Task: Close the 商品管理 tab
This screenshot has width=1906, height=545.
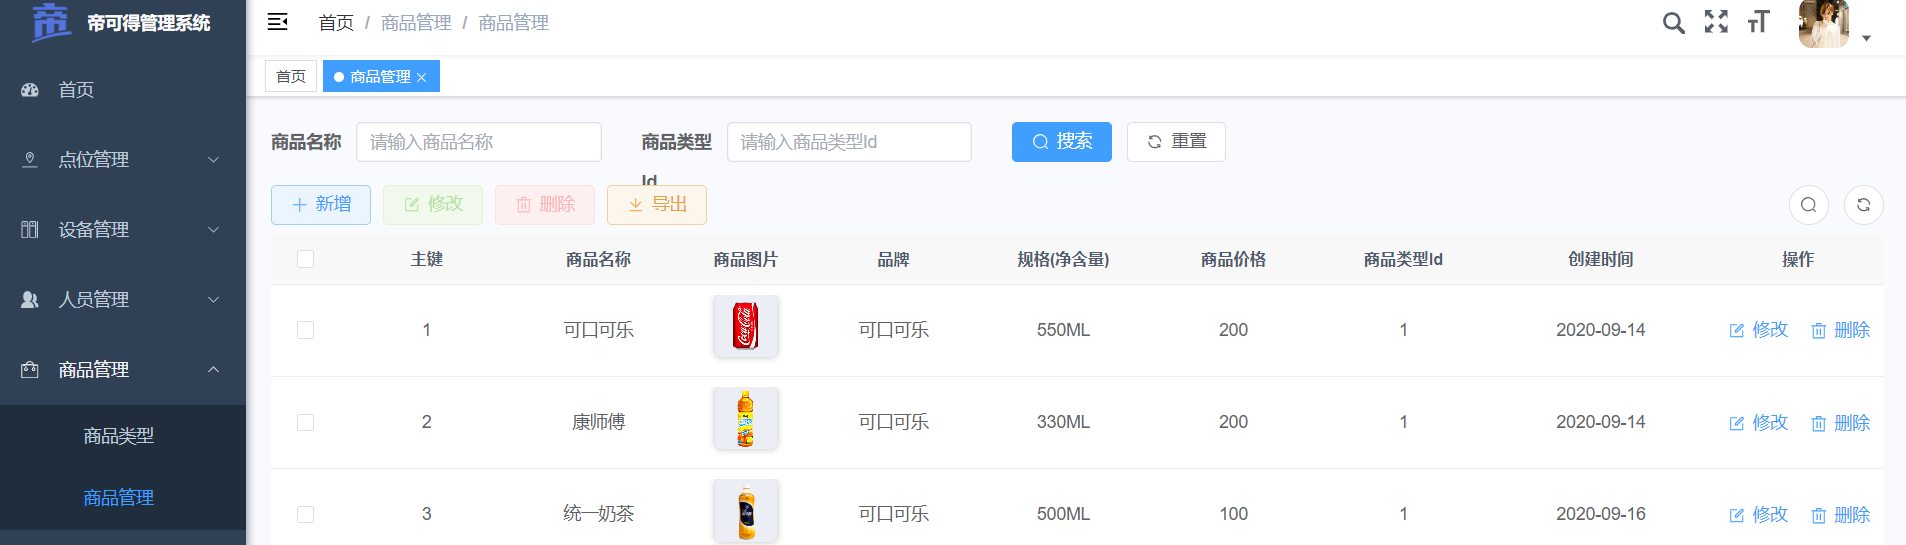Action: pos(422,77)
